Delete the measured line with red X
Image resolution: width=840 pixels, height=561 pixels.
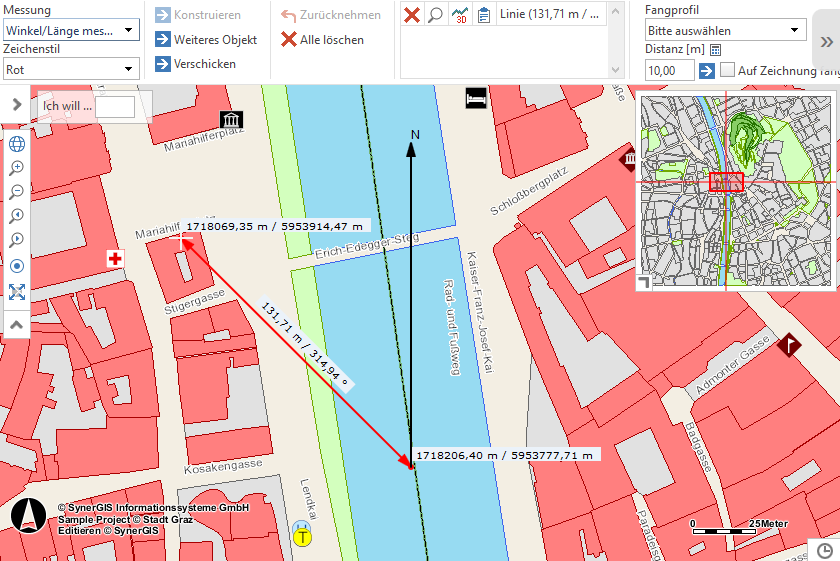[x=411, y=15]
